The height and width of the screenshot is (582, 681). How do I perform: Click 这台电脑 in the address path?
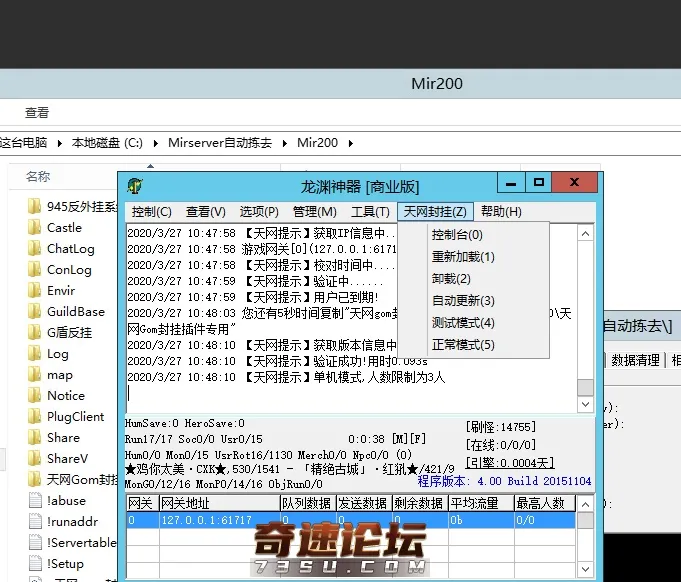23,143
